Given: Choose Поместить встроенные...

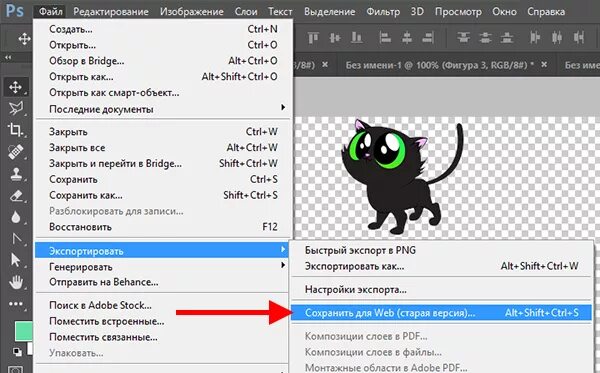Looking at the screenshot, I should pyautogui.click(x=161, y=321).
